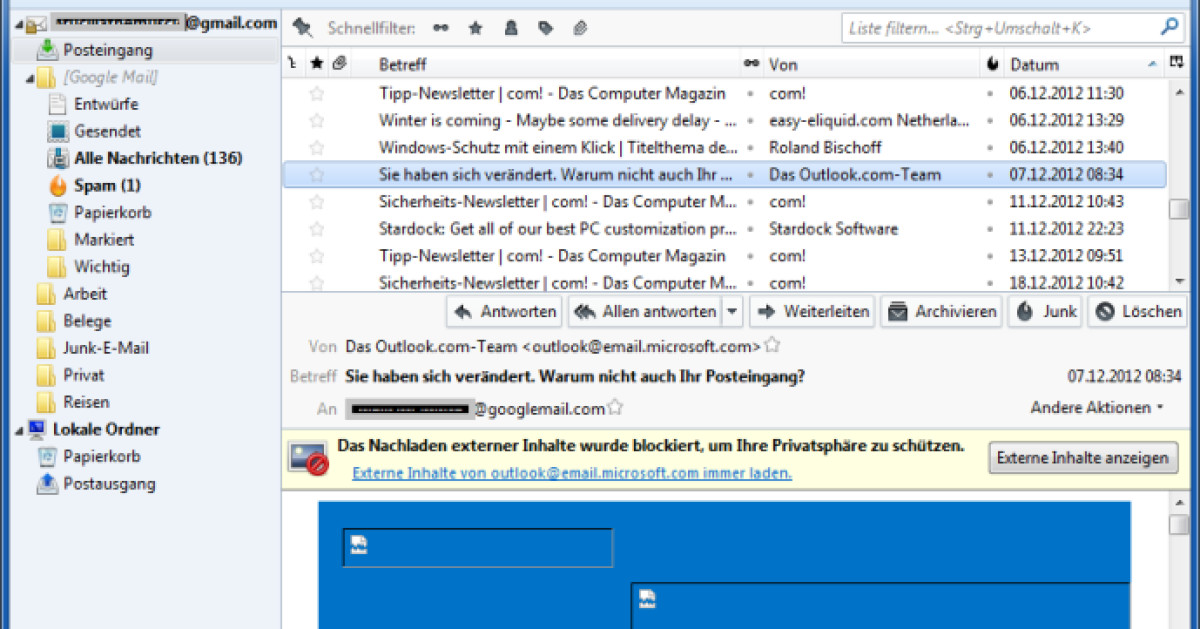Screen dimensions: 1200x629
Task: Sort by the attachment column paperclip icon
Action: pyautogui.click(x=339, y=63)
